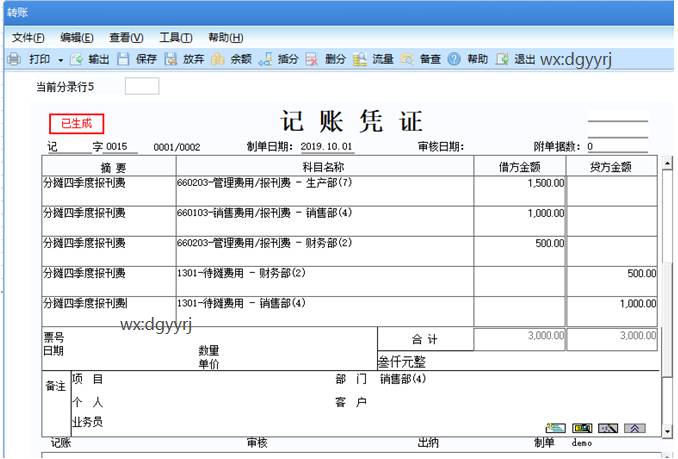
Task: Click the Cash Flow (流量) icon
Action: pyautogui.click(x=360, y=60)
